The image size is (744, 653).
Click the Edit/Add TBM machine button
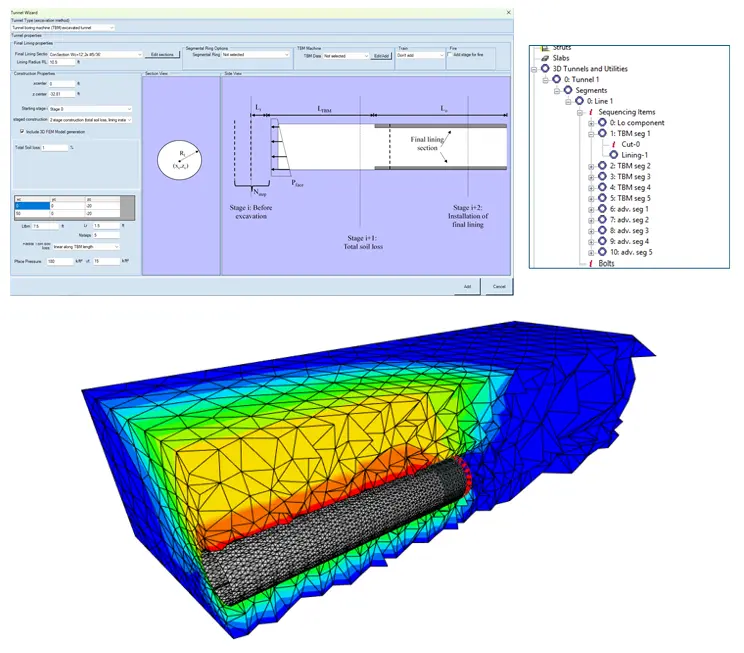[381, 56]
